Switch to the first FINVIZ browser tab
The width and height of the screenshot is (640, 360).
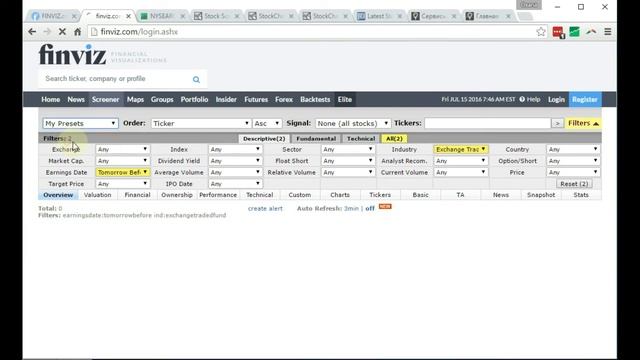[x=53, y=16]
